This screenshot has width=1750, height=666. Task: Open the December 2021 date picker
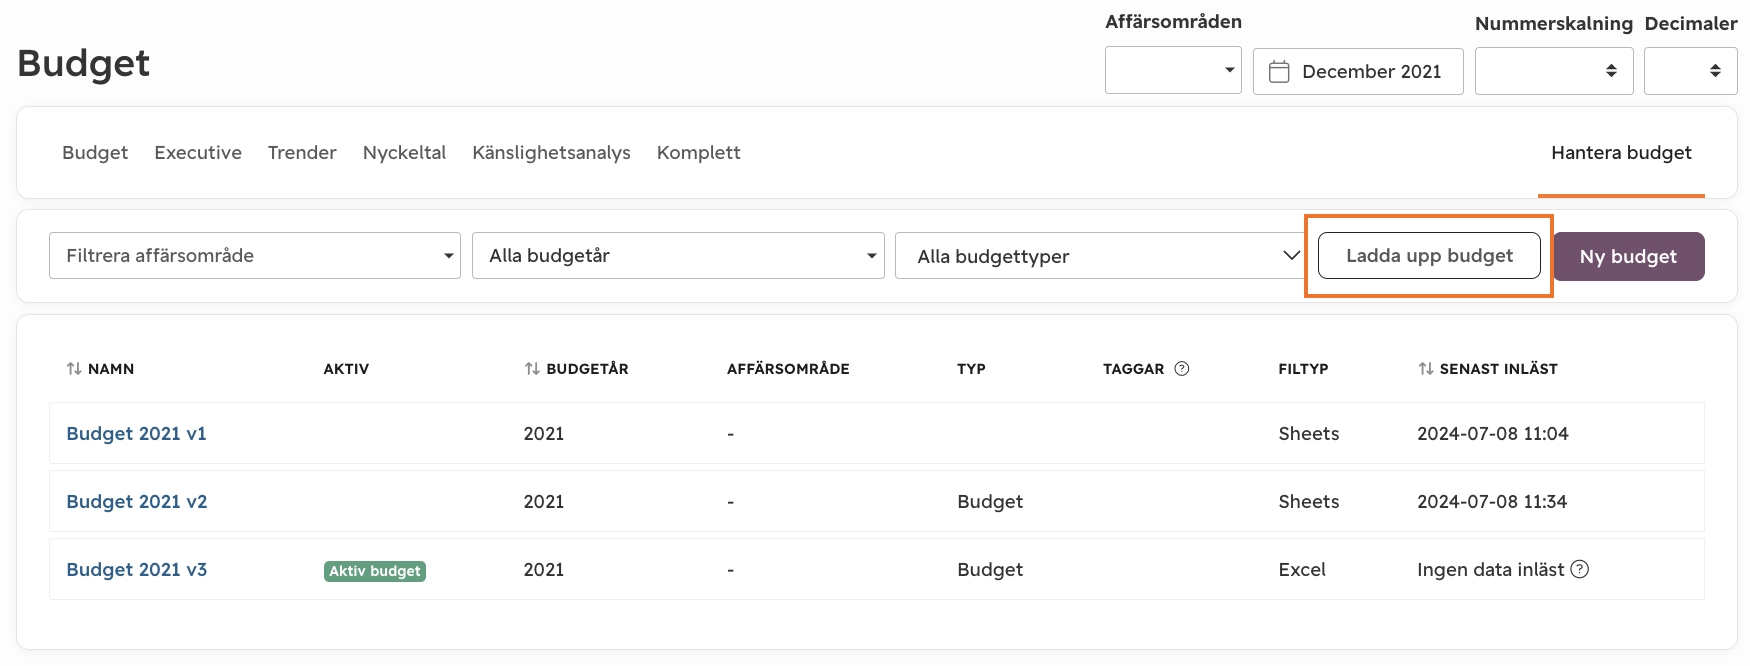[1358, 71]
